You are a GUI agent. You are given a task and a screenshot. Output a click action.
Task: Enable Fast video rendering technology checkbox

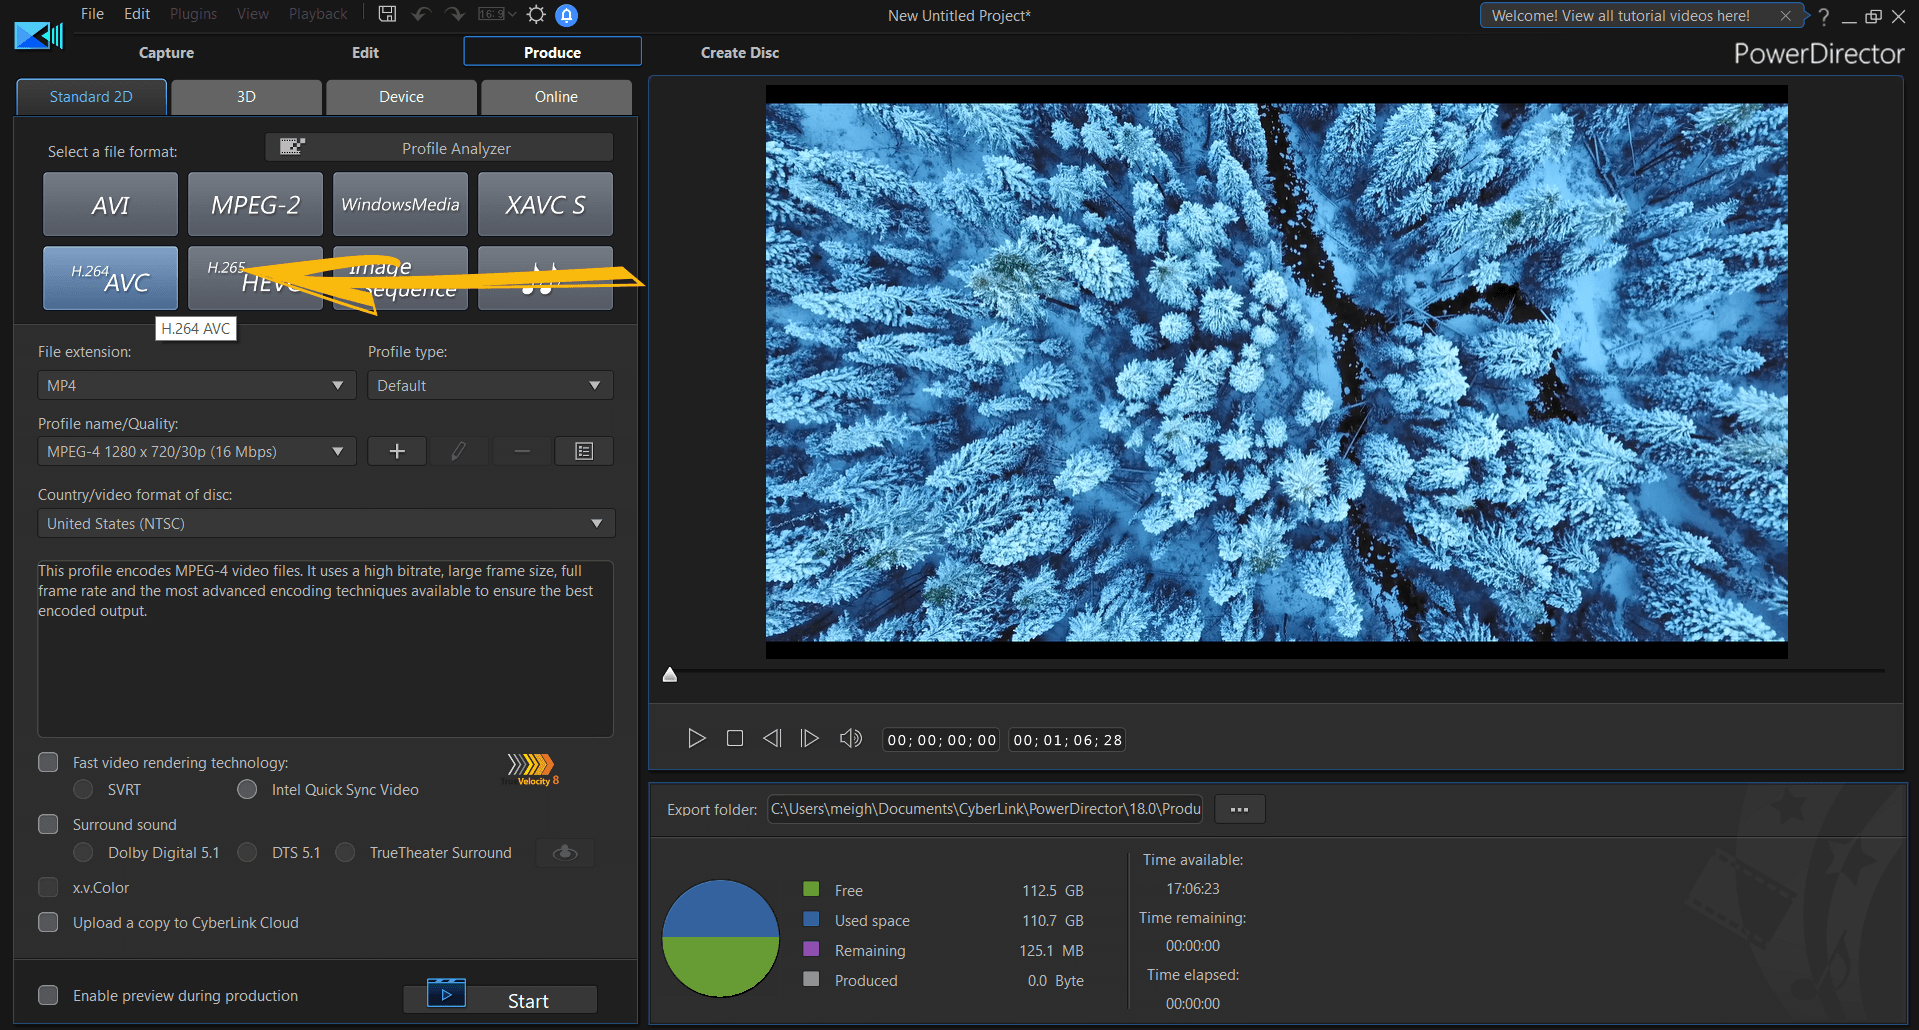[48, 762]
